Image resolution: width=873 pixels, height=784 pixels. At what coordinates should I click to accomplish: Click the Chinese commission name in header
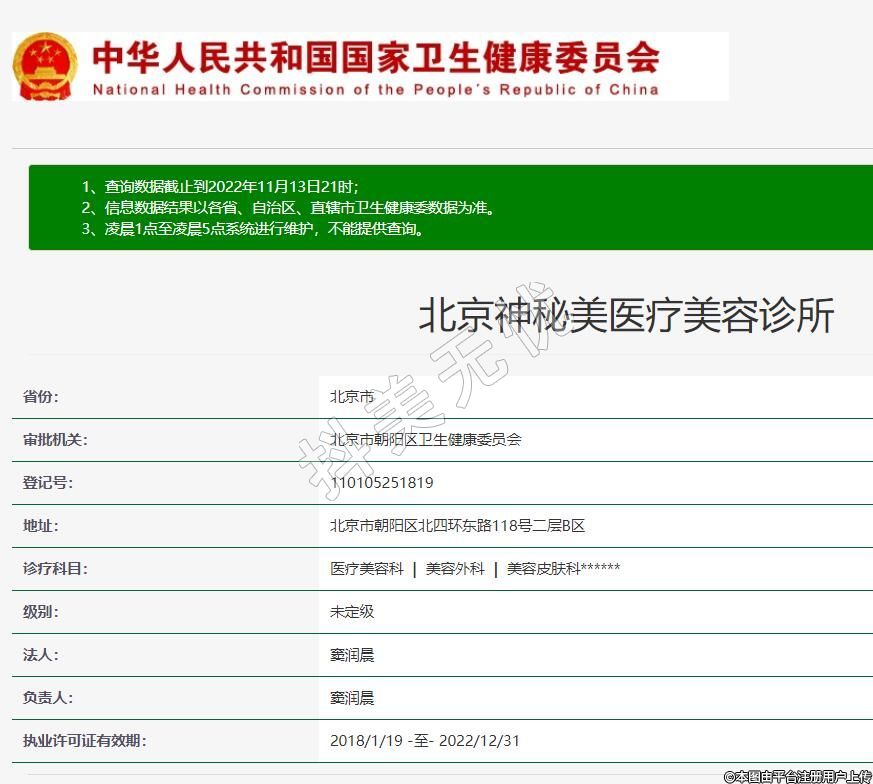pos(376,58)
